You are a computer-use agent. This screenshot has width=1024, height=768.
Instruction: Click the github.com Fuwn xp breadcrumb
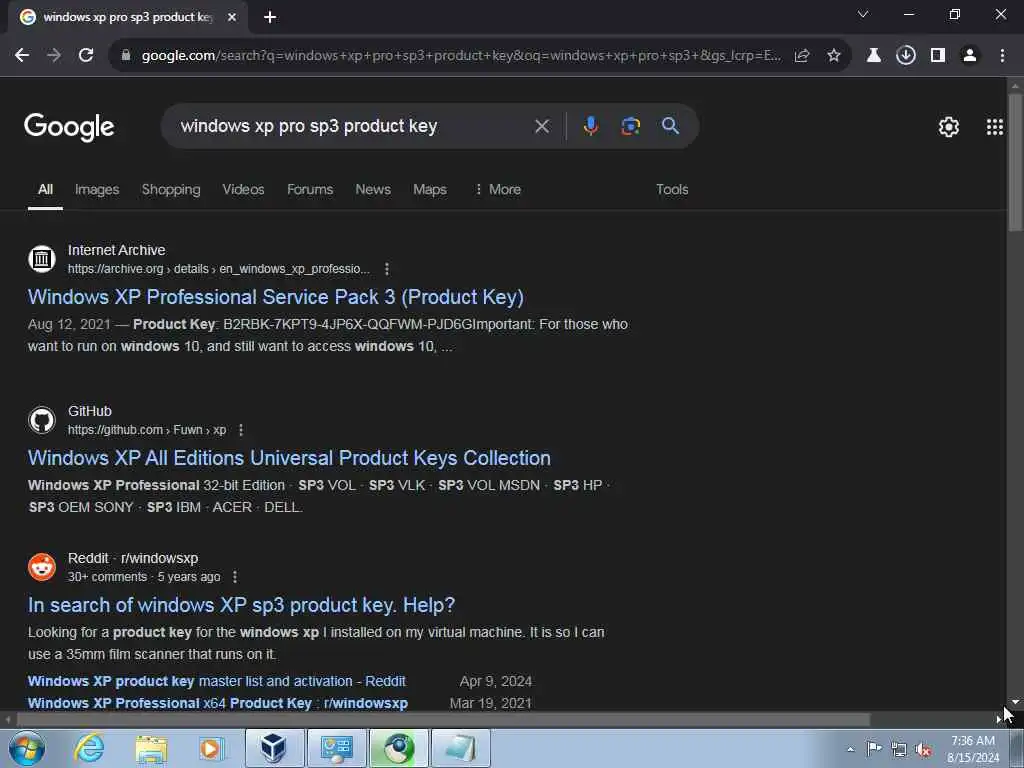click(147, 430)
